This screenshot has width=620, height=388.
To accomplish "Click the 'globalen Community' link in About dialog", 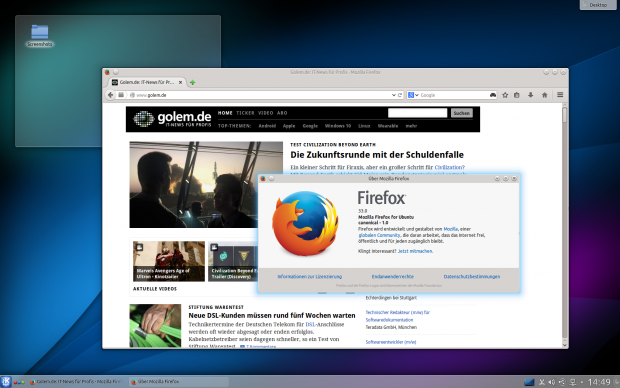I will 379,235.
